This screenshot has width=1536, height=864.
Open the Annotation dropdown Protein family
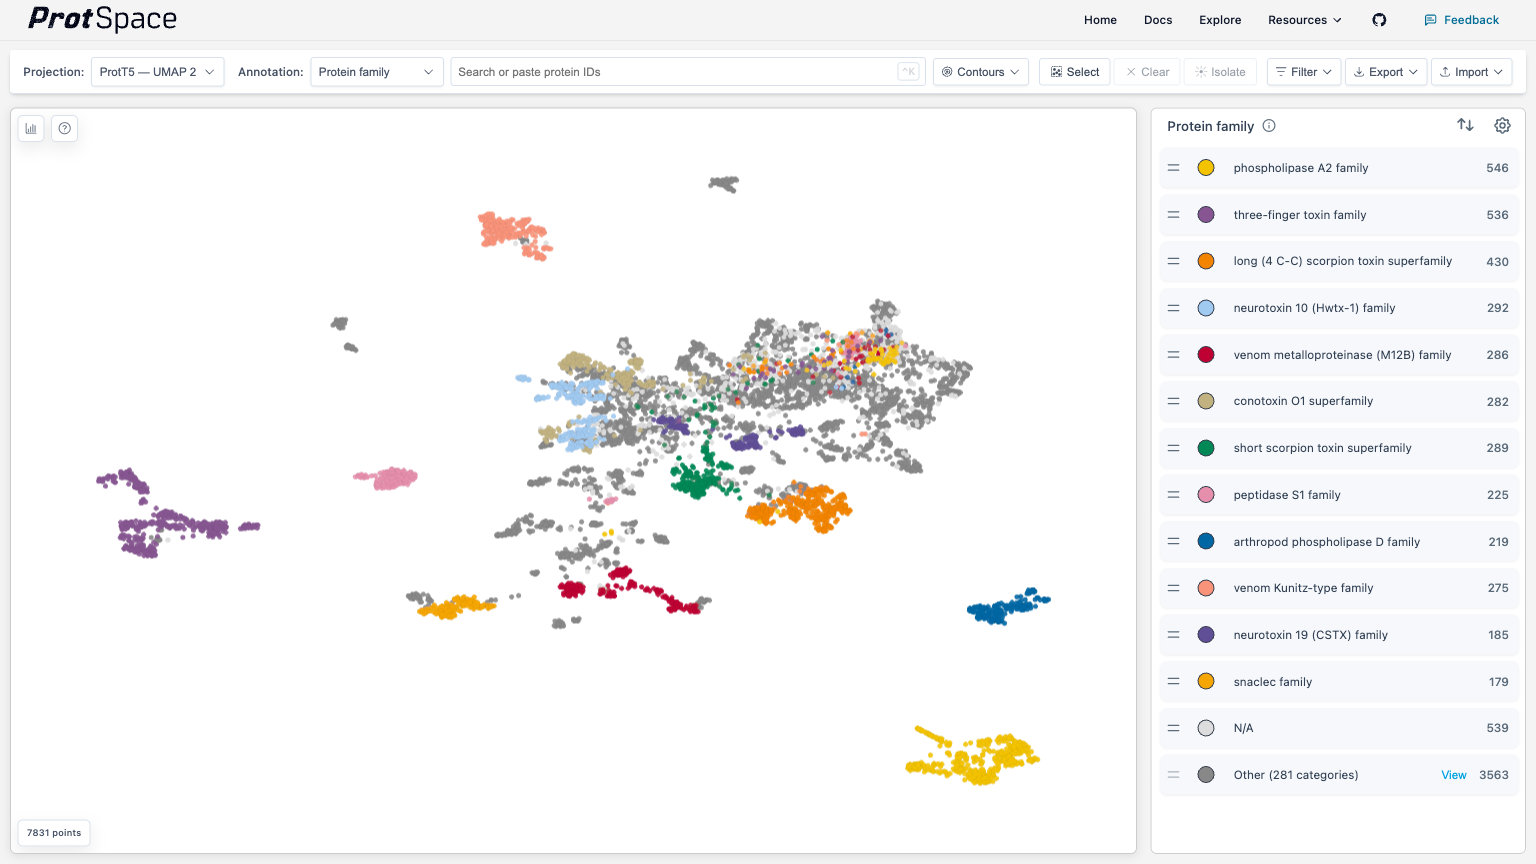pos(377,72)
